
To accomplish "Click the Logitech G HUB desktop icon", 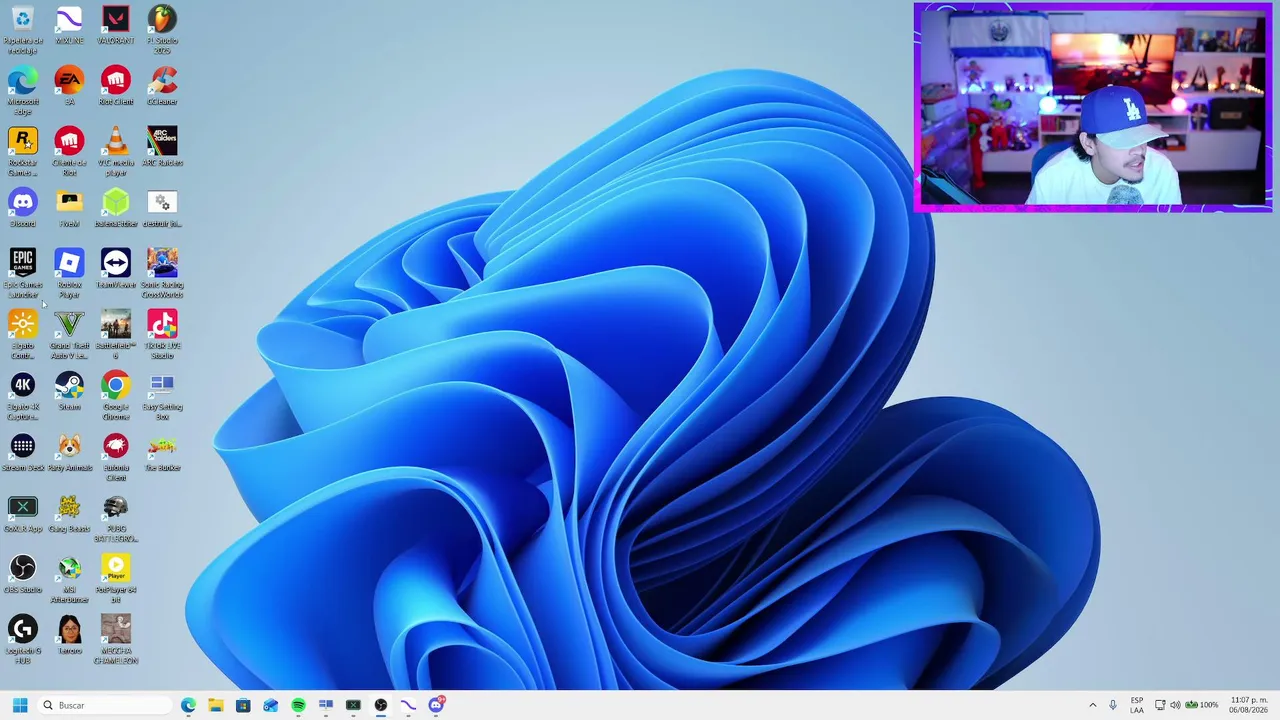I will pos(22,640).
